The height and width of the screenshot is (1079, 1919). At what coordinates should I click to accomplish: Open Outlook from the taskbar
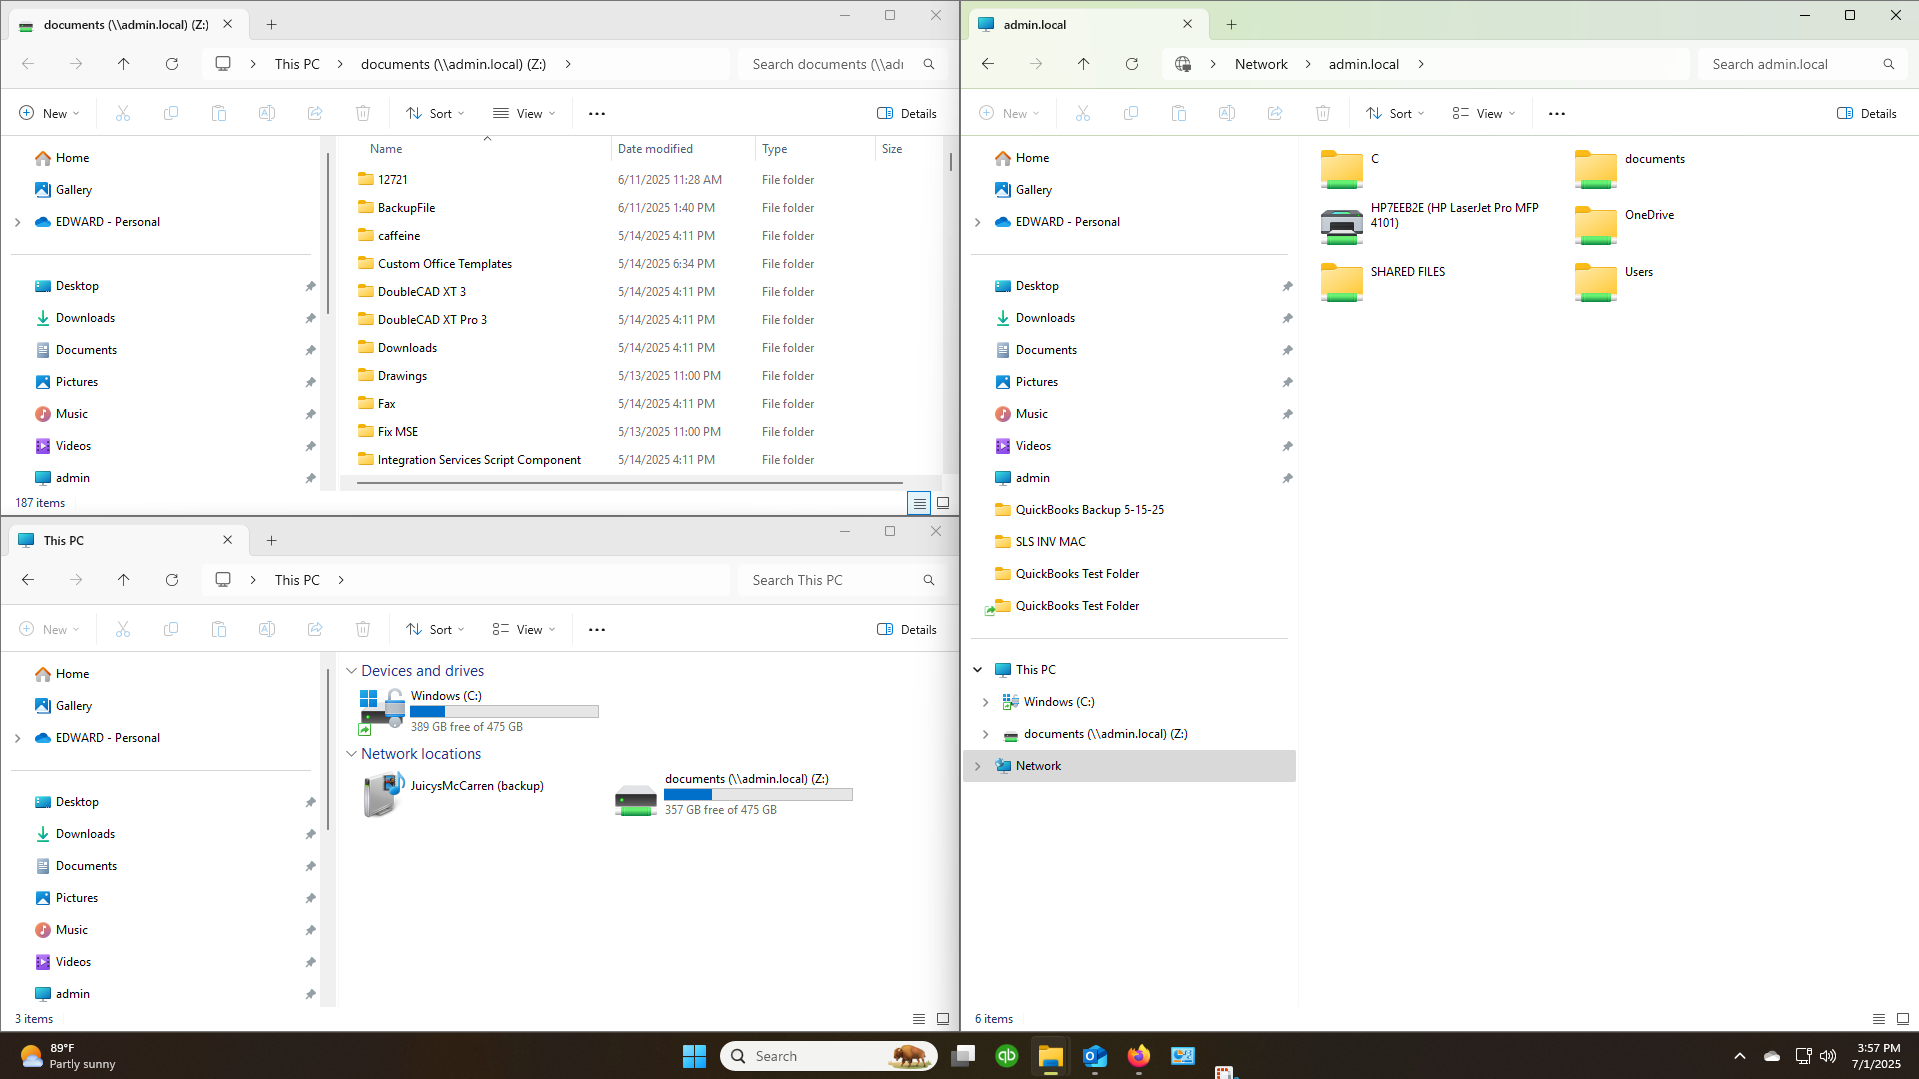coord(1095,1056)
